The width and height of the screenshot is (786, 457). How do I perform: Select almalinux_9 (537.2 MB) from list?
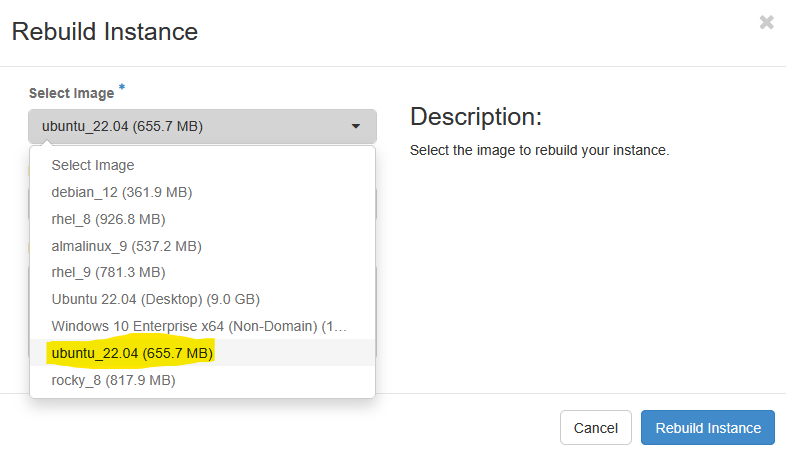(x=203, y=247)
